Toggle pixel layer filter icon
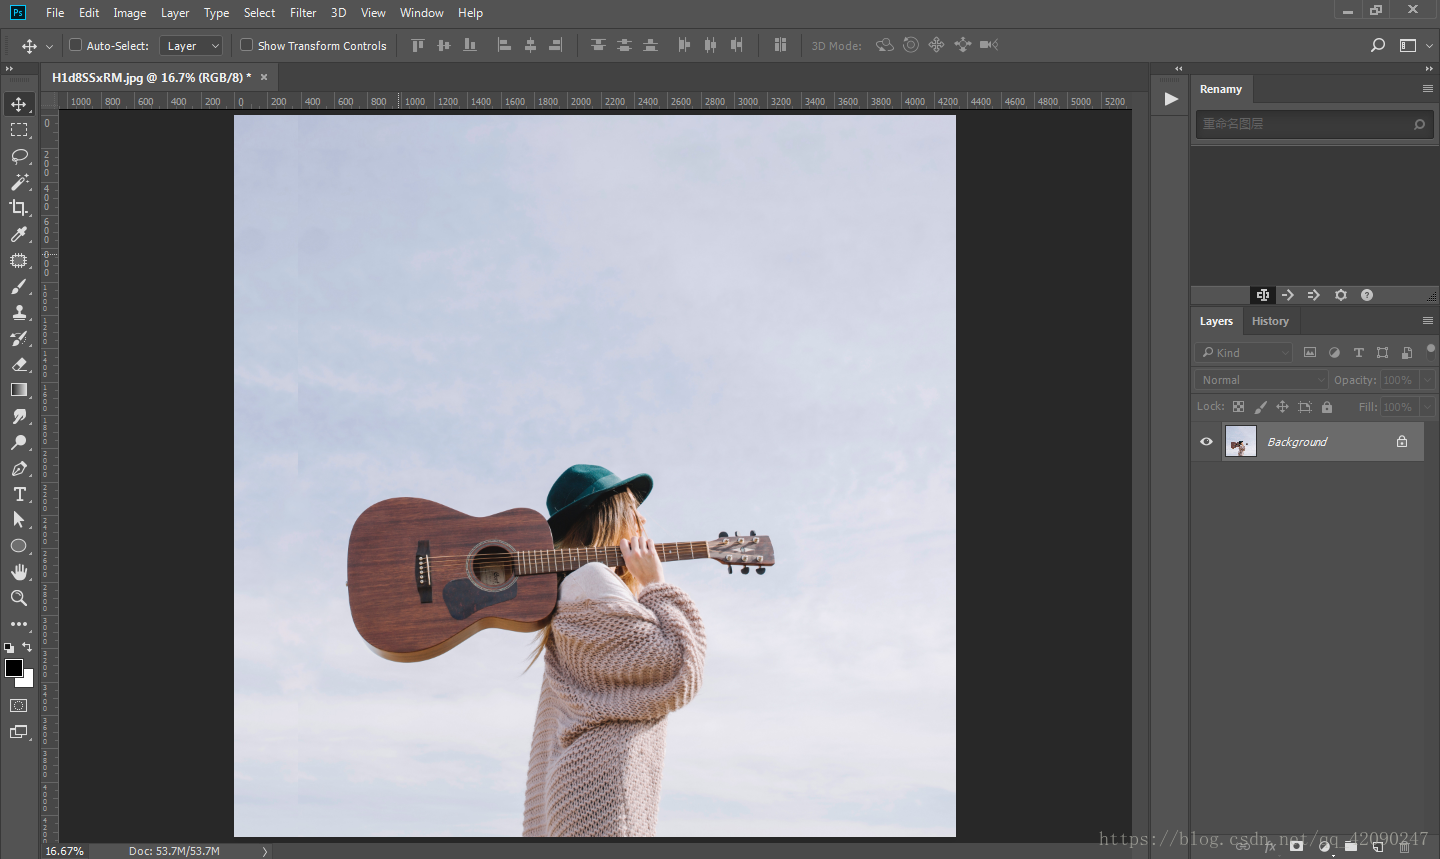The height and width of the screenshot is (859, 1440). 1310,352
